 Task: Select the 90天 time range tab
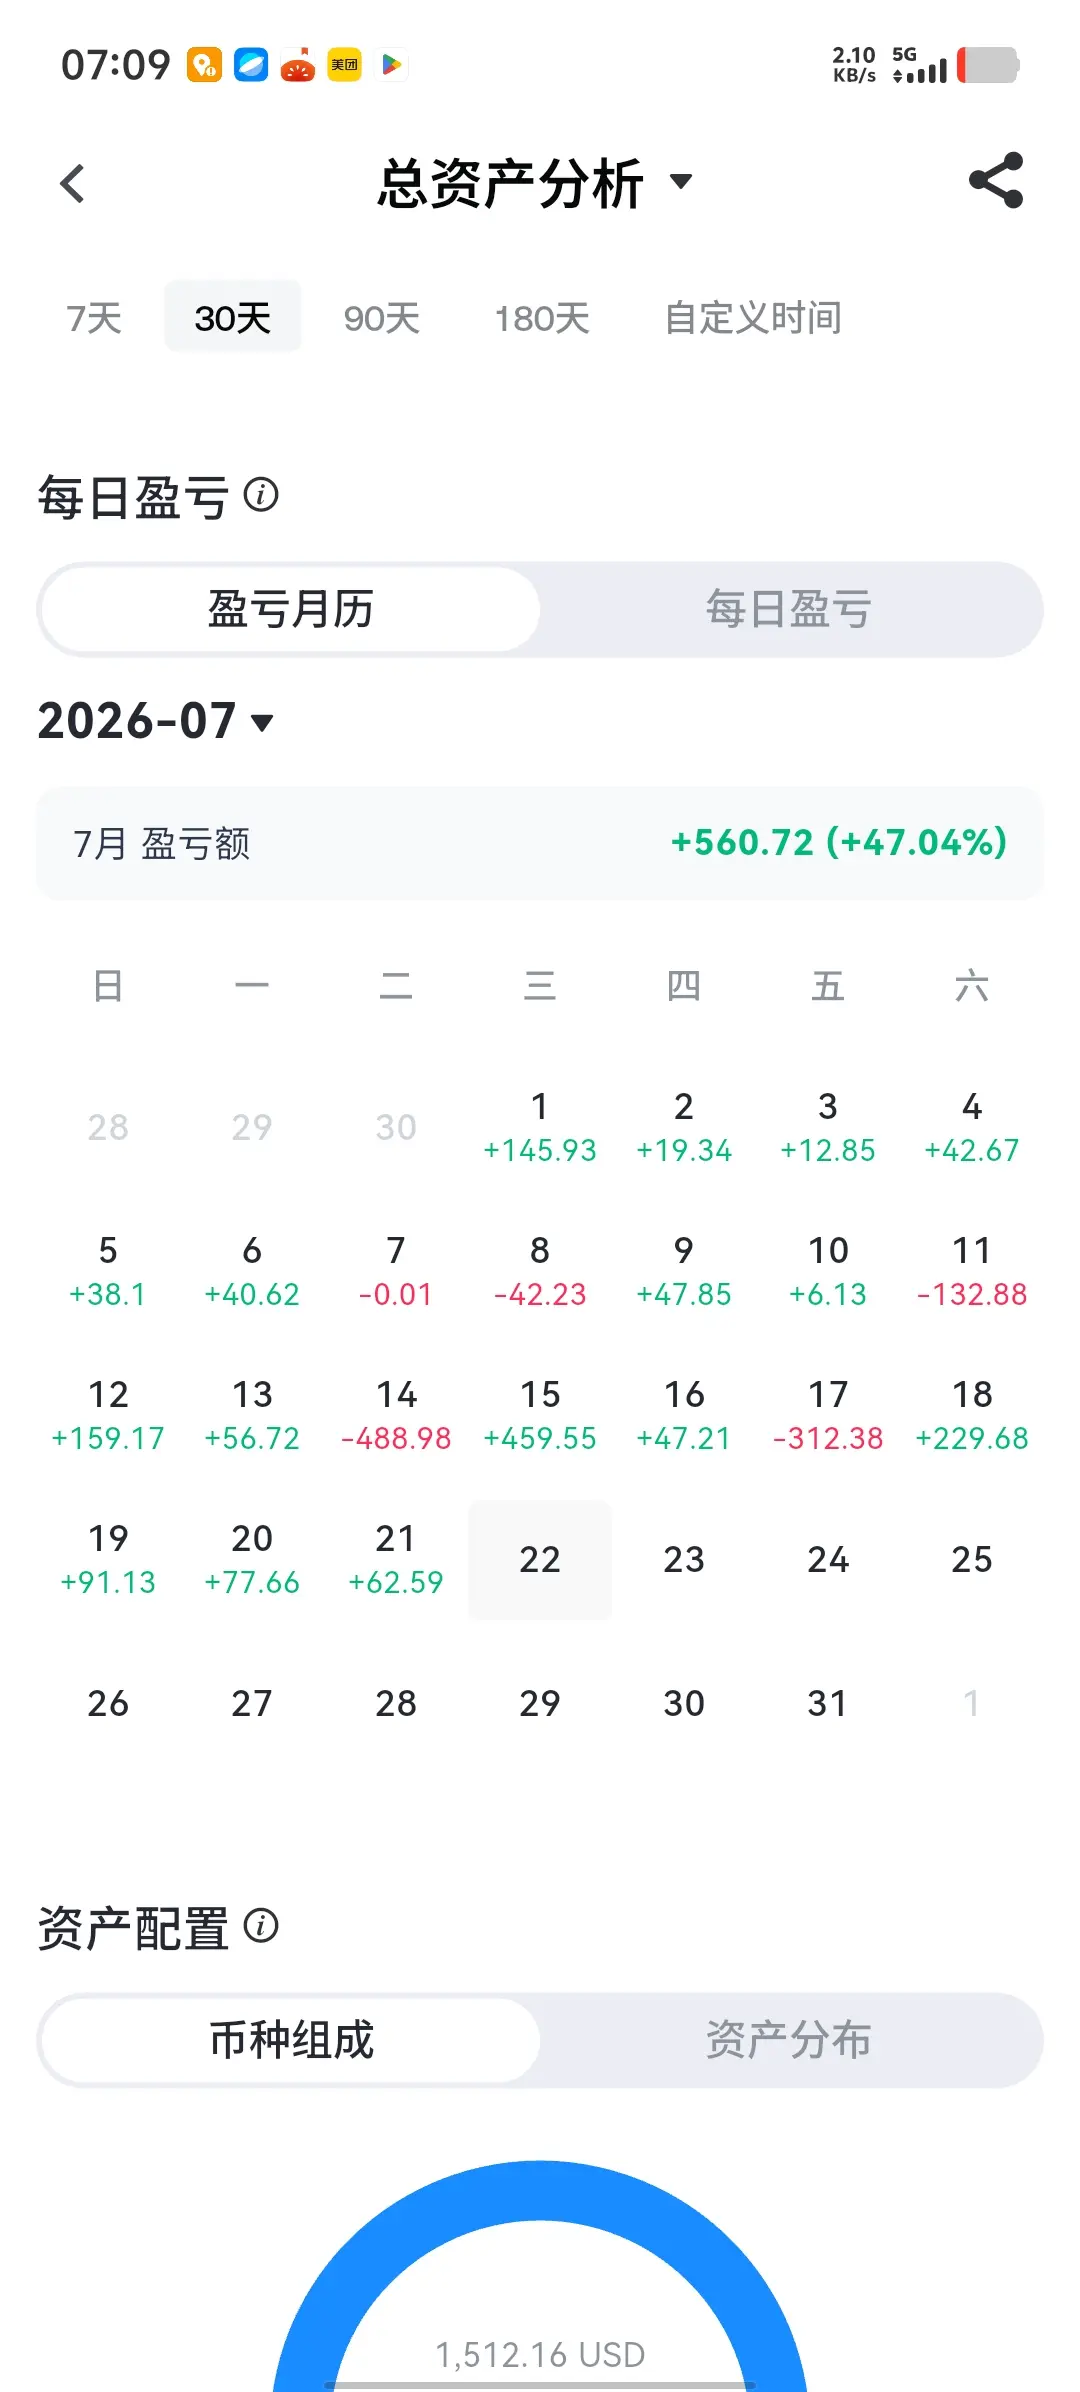point(381,318)
